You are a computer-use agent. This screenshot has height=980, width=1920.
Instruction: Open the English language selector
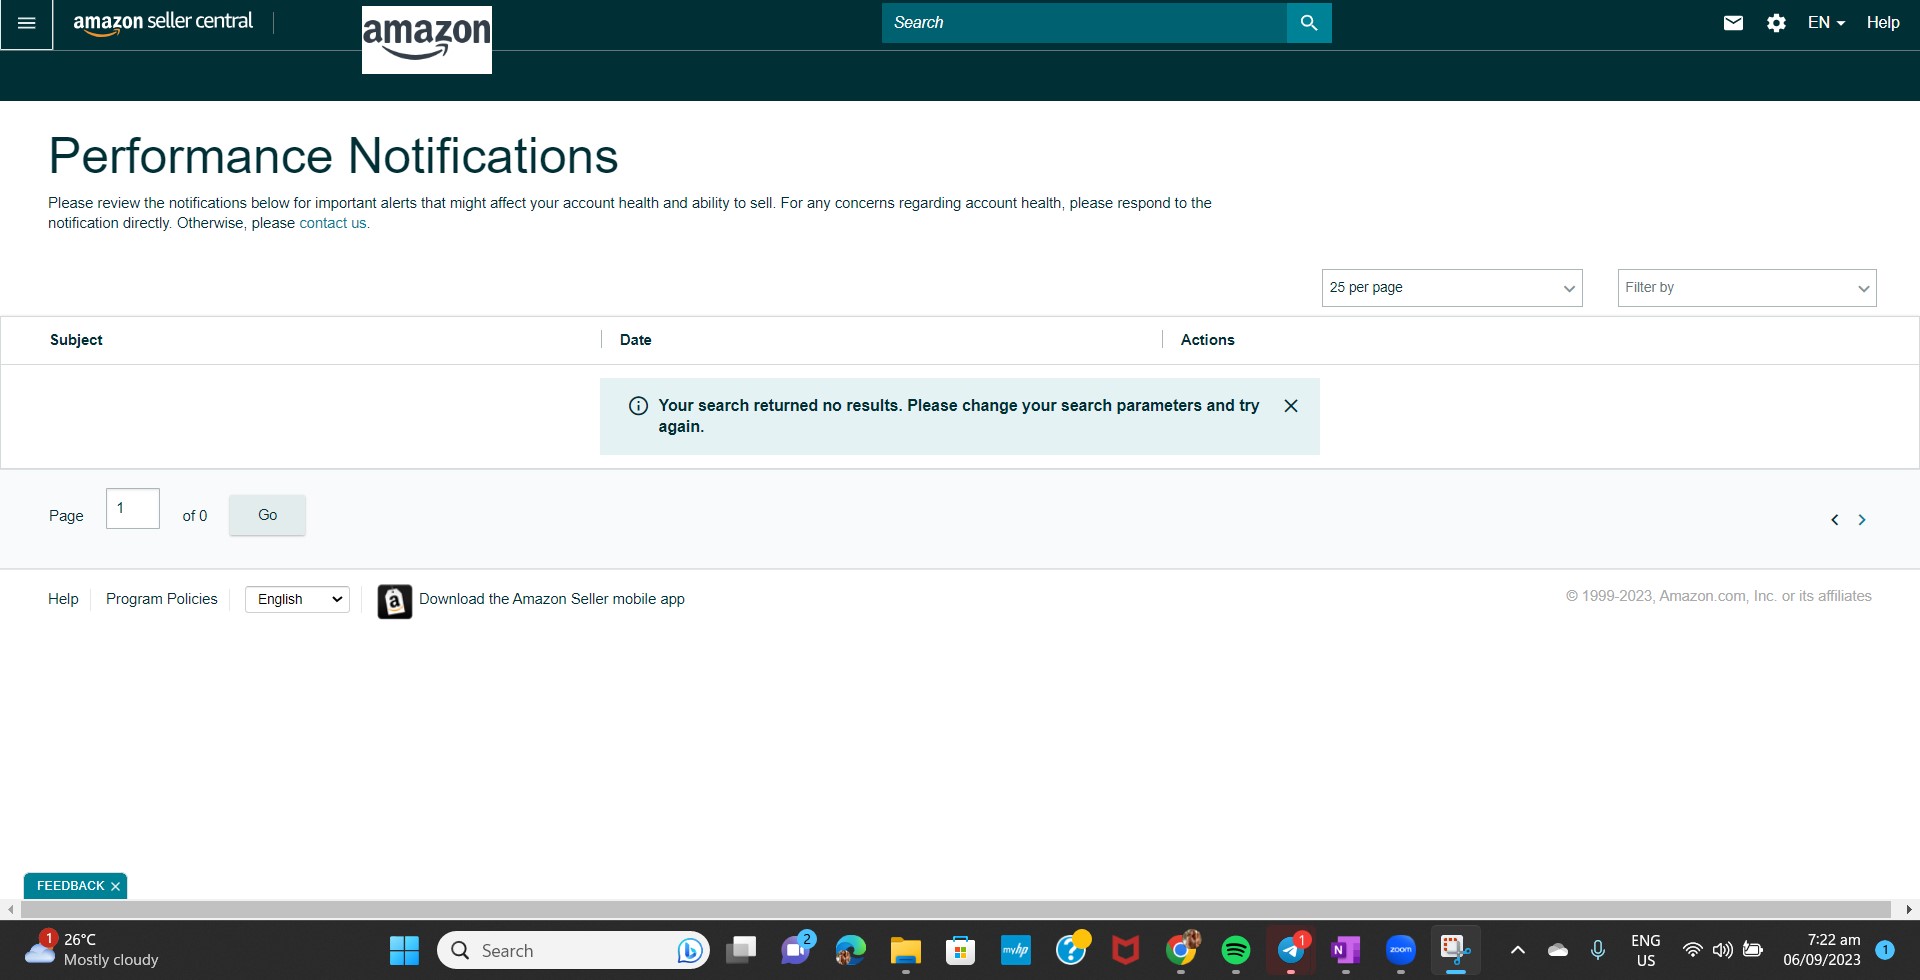click(297, 599)
